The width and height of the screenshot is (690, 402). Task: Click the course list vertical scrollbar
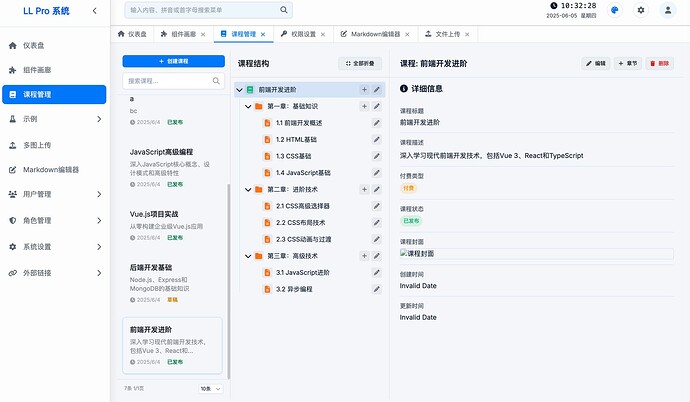click(229, 281)
